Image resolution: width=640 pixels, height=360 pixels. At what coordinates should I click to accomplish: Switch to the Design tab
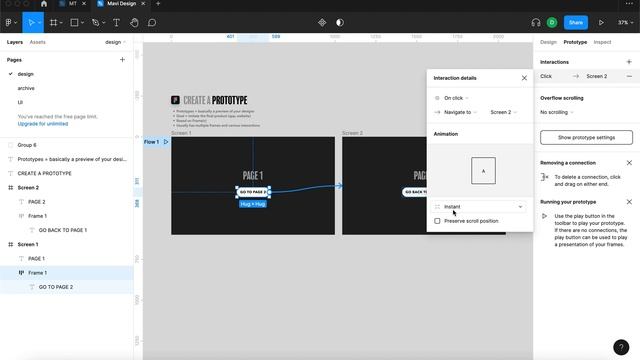click(548, 42)
